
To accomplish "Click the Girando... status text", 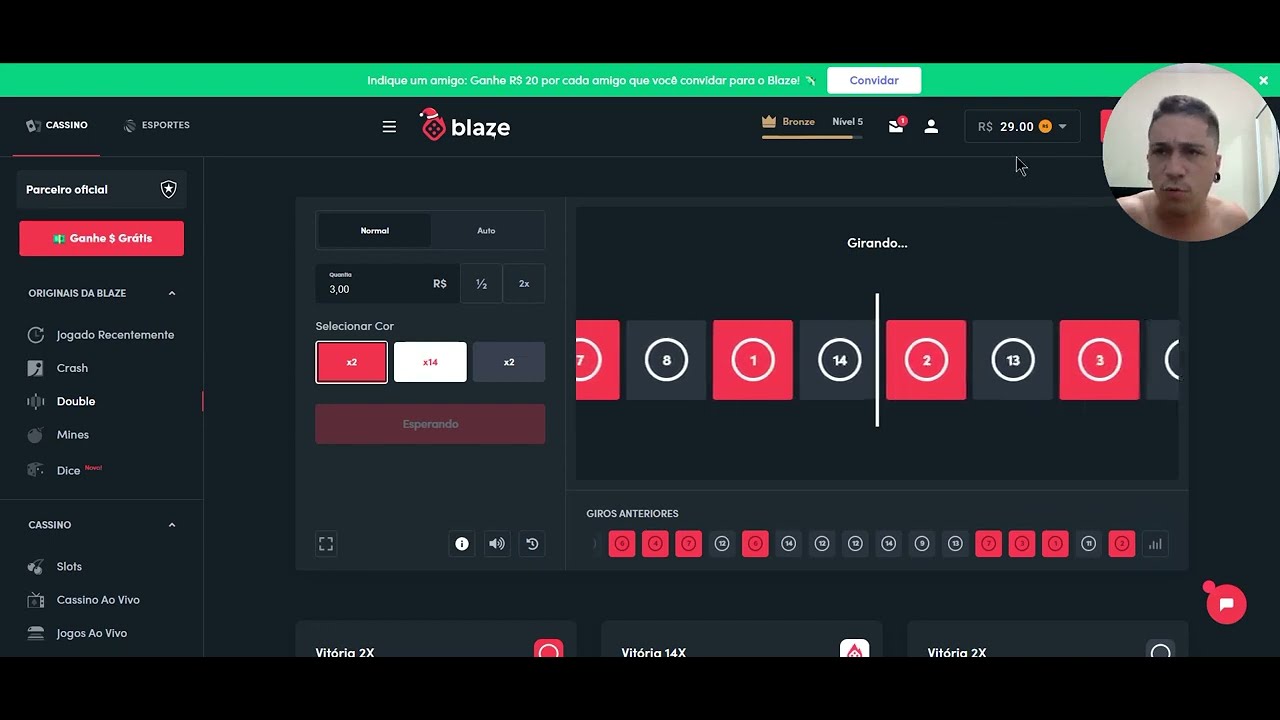I will [877, 243].
